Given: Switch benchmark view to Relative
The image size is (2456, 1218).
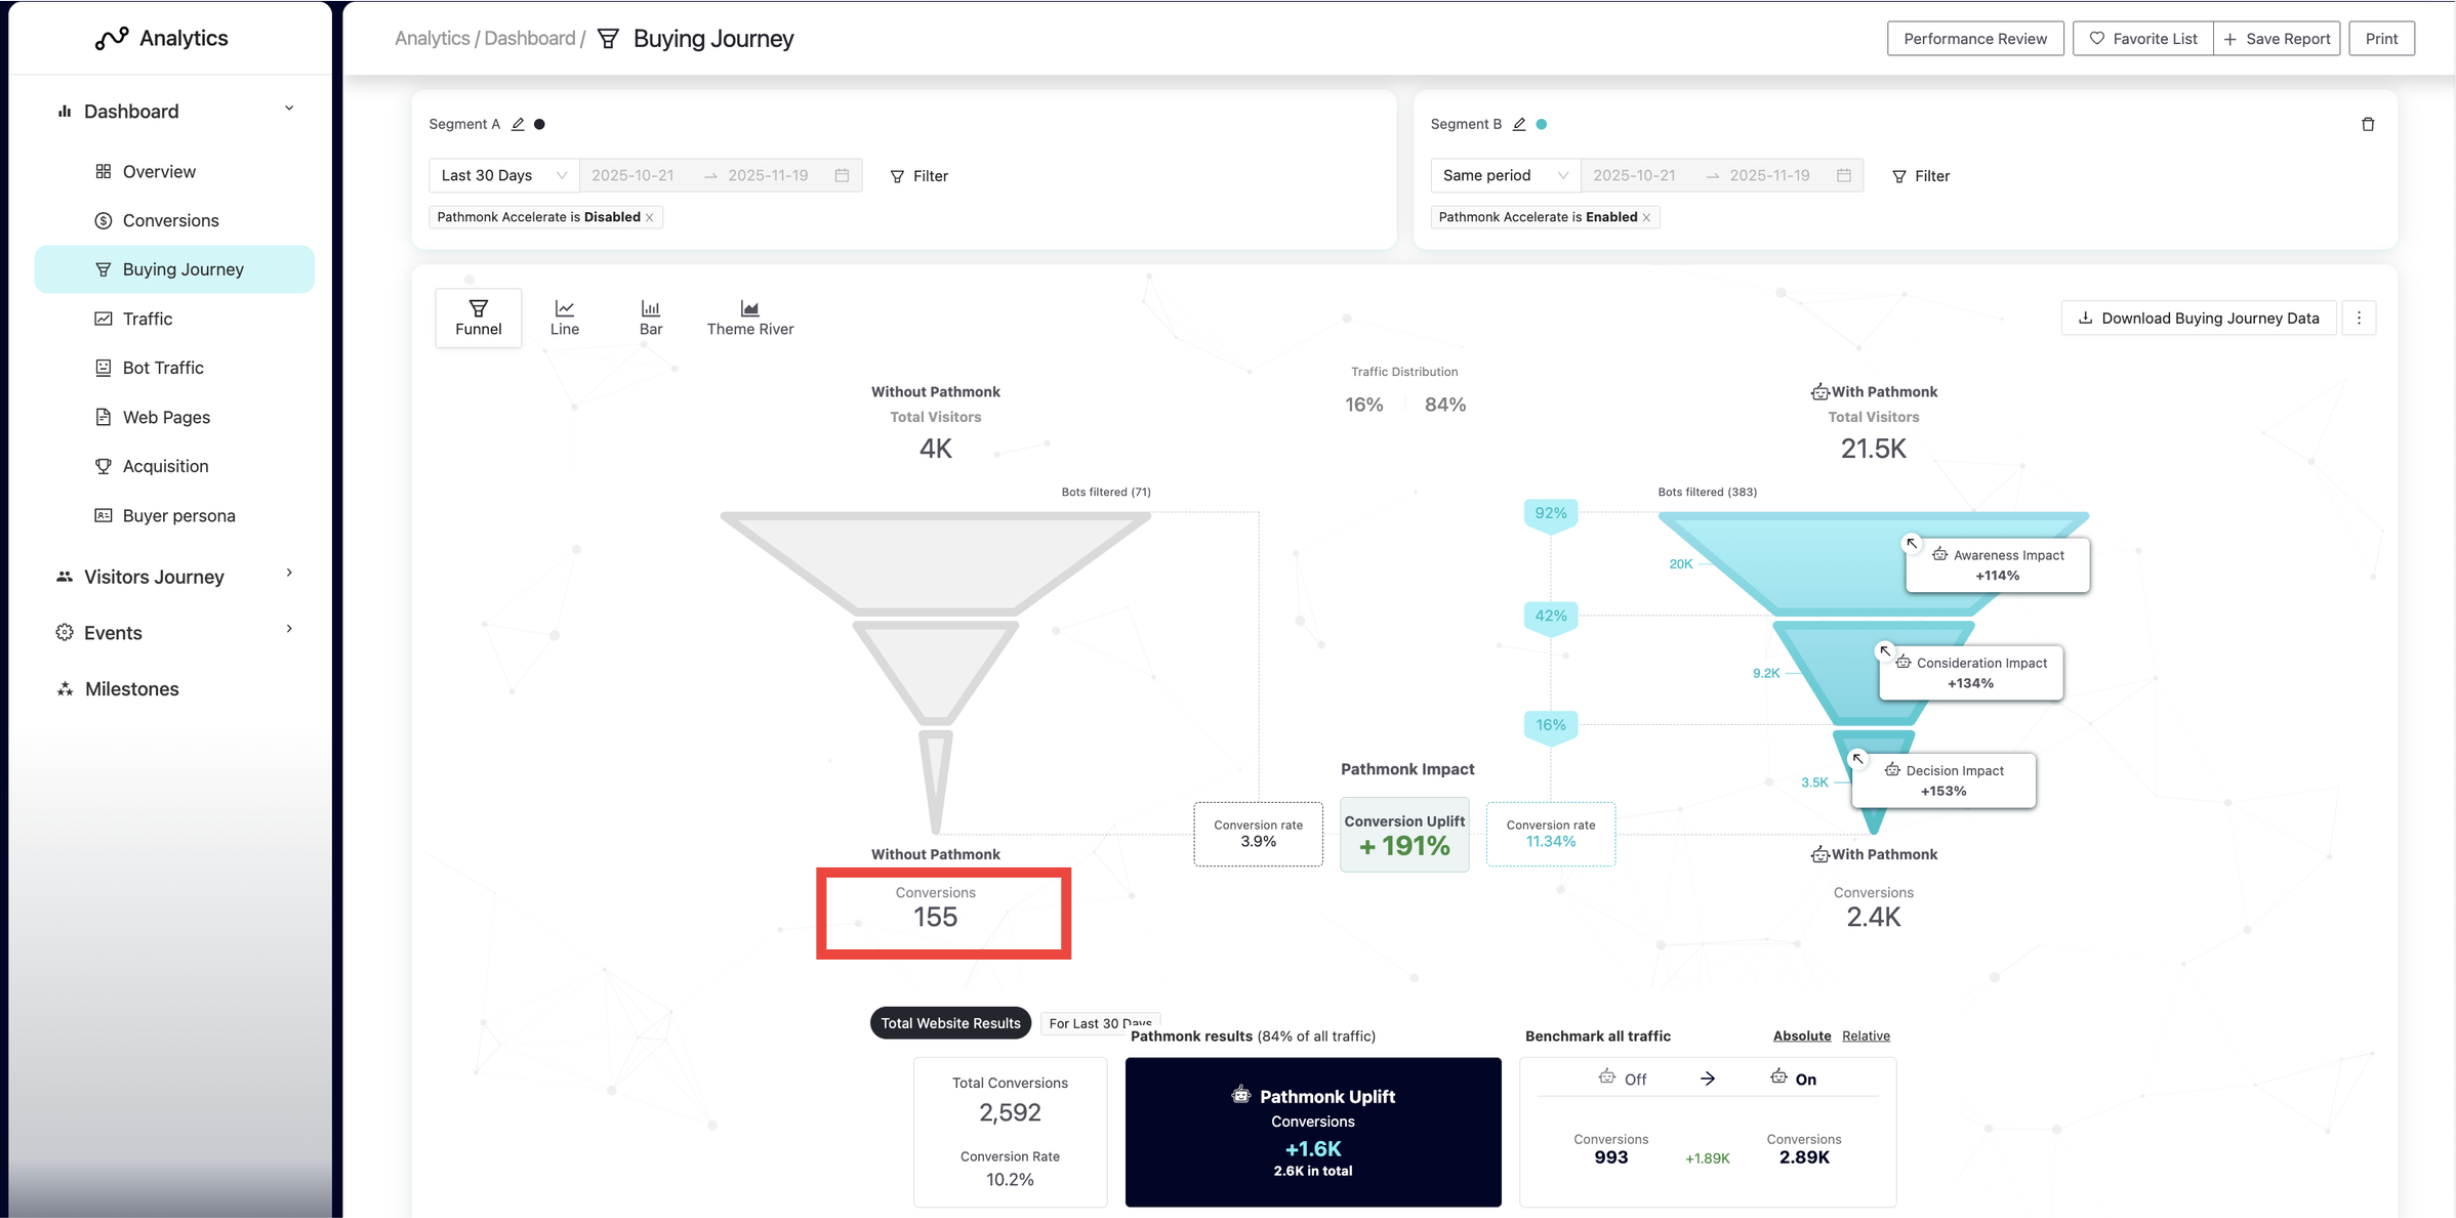Looking at the screenshot, I should tap(1865, 1036).
